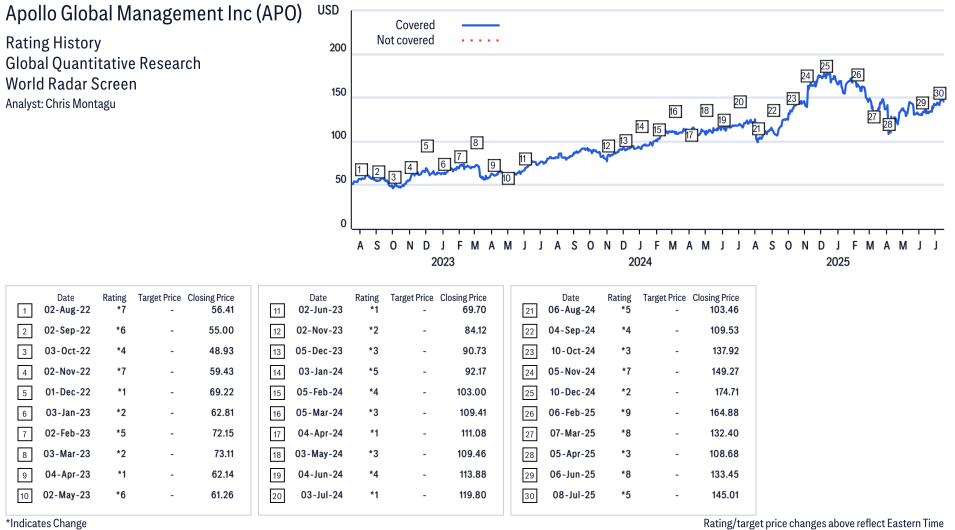Click date 02-May-23 cell
Screen dimensions: 955x530
point(66,495)
